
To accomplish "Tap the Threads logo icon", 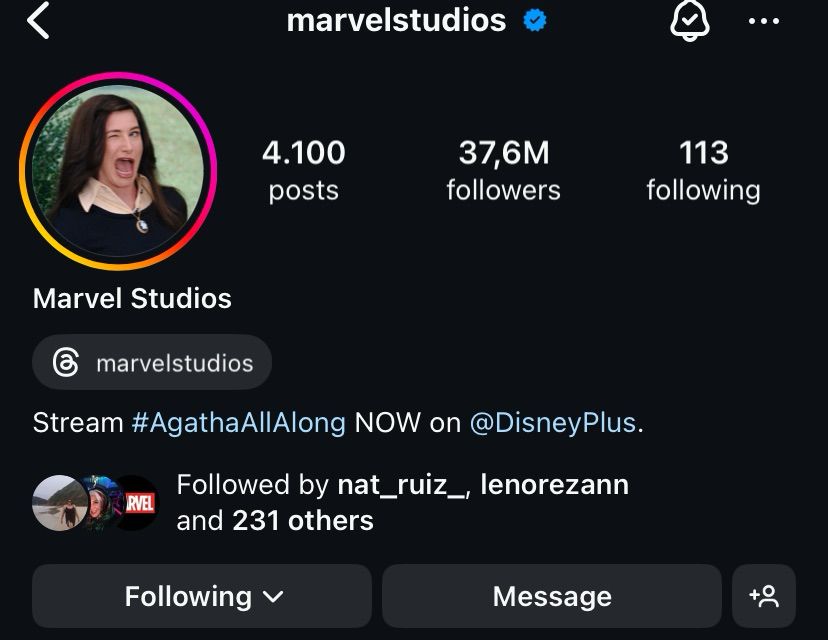I will tap(66, 363).
